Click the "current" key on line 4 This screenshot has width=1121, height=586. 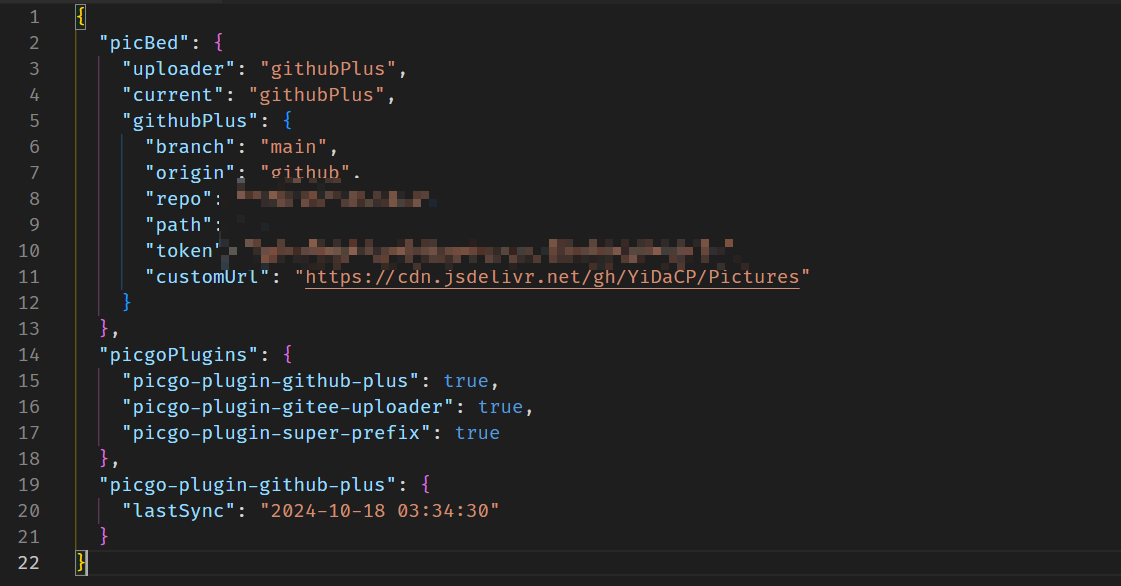tap(172, 94)
